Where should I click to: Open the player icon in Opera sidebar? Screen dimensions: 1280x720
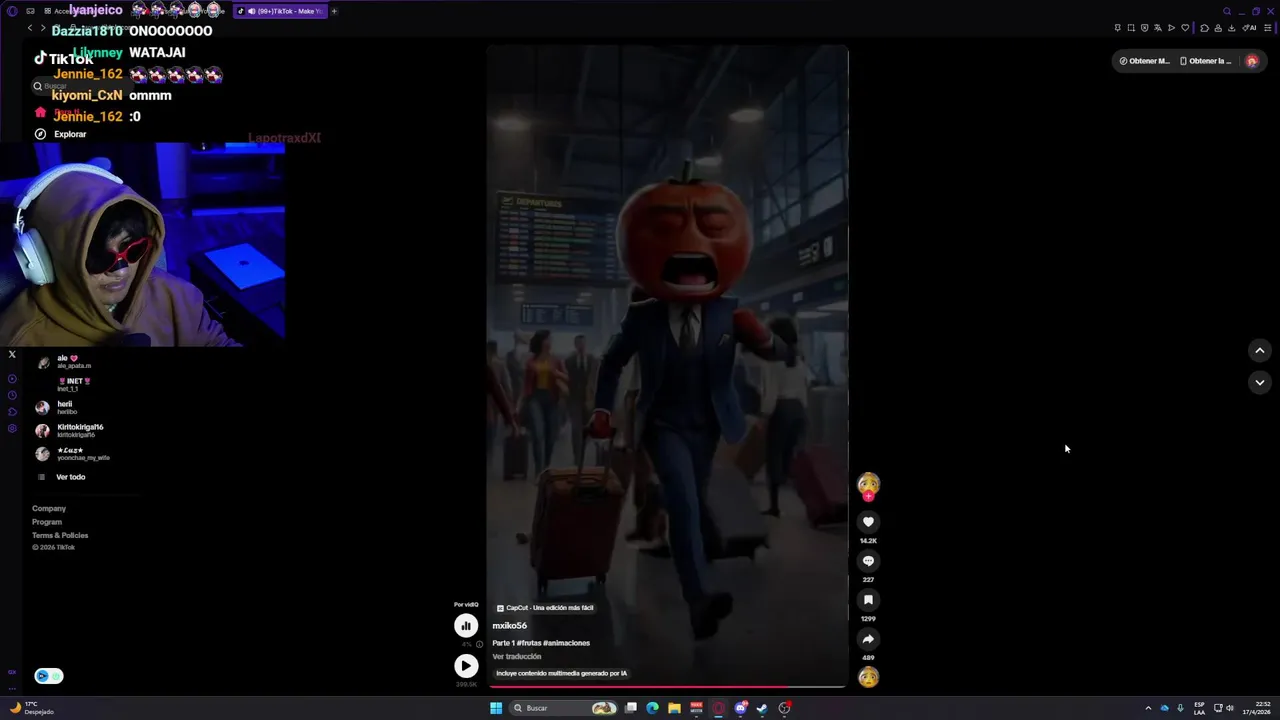pos(12,379)
